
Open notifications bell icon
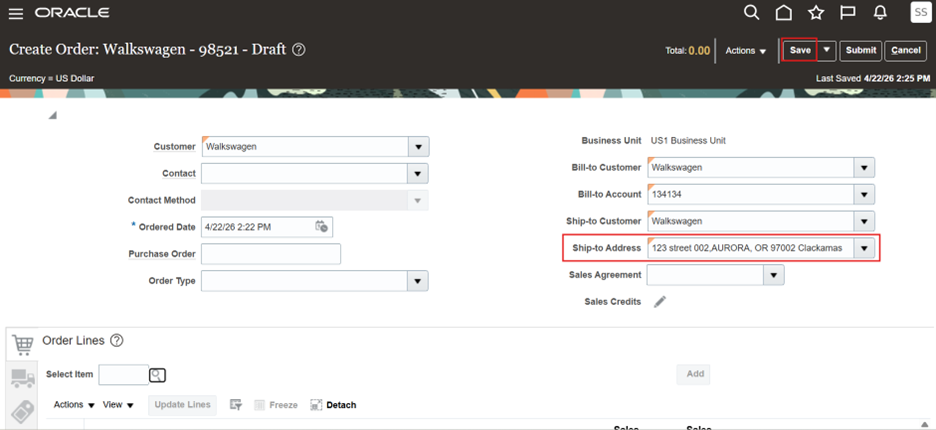[x=880, y=13]
